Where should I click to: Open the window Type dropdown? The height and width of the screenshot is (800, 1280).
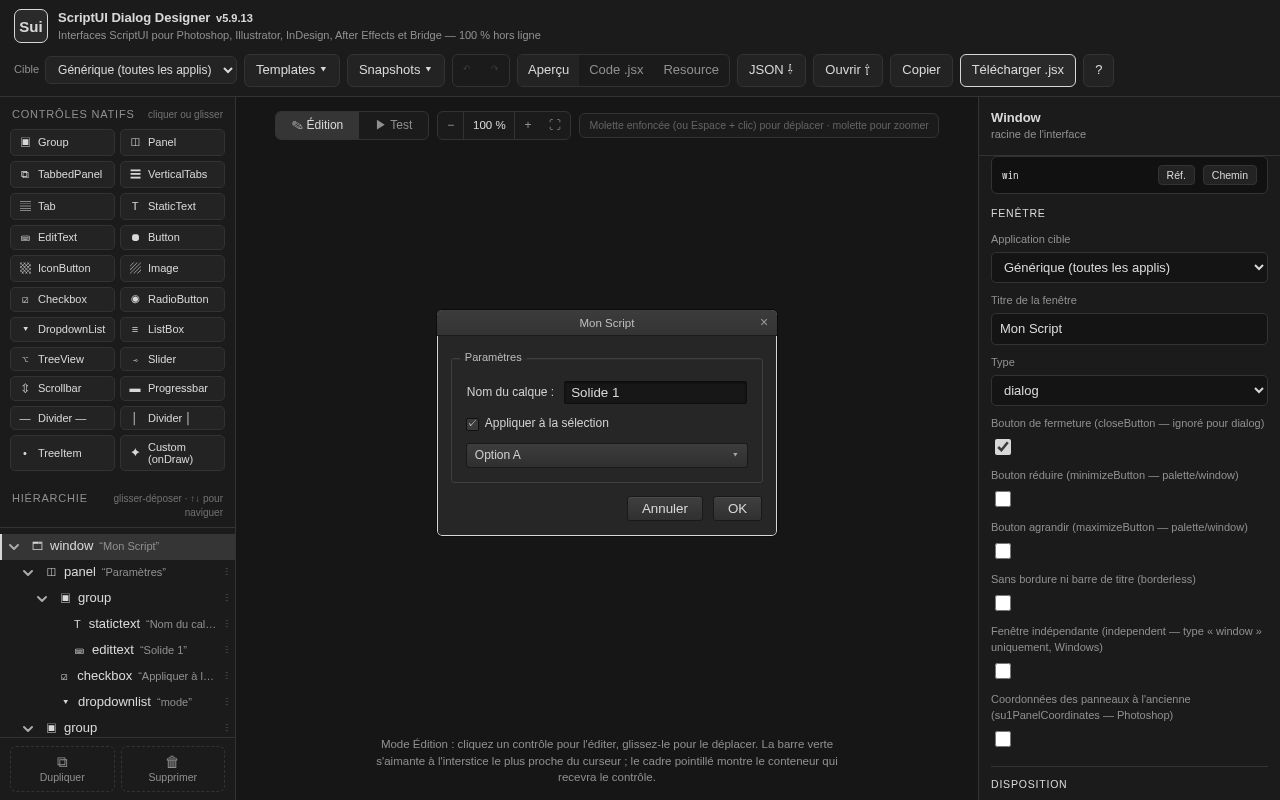click(x=1129, y=390)
